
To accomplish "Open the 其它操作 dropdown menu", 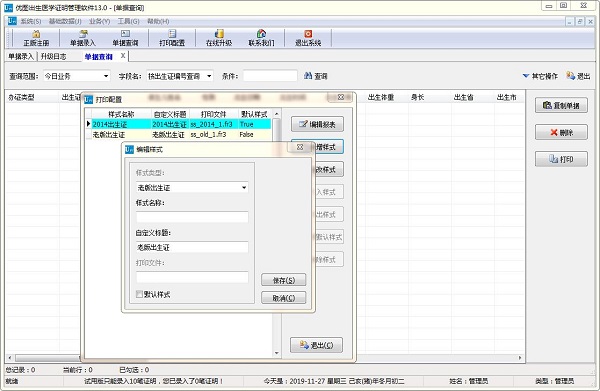I will click(x=540, y=76).
